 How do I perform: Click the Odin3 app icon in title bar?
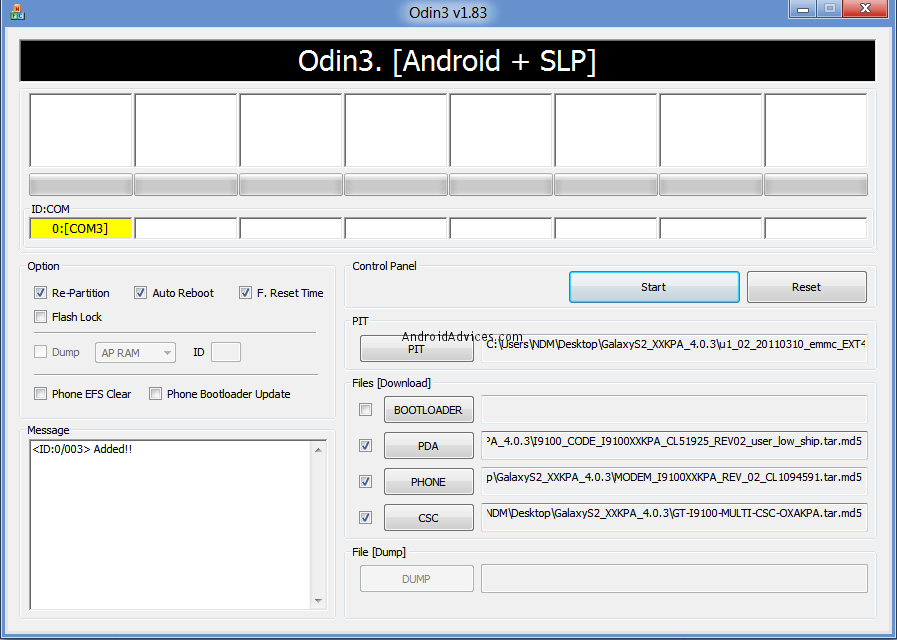click(17, 11)
